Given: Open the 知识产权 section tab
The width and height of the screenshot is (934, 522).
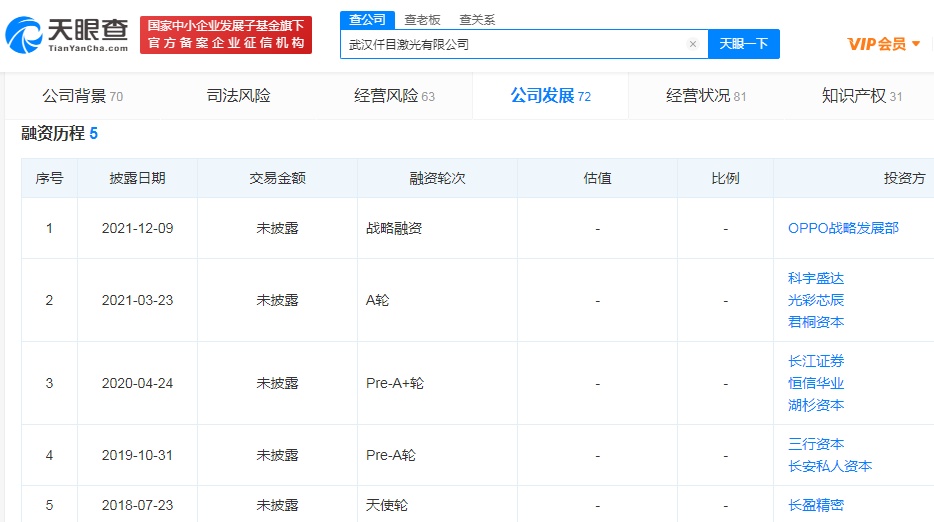Looking at the screenshot, I should point(861,96).
